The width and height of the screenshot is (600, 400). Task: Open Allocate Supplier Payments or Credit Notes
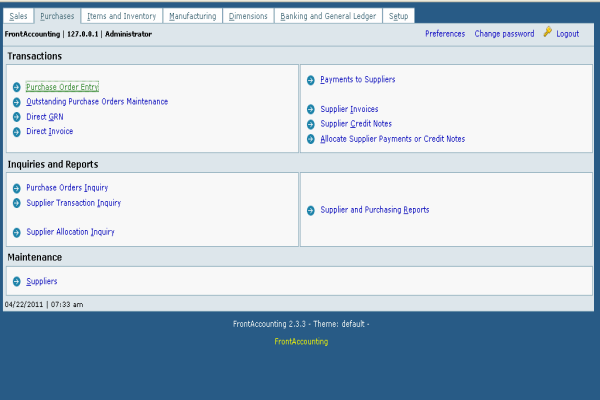click(x=393, y=139)
